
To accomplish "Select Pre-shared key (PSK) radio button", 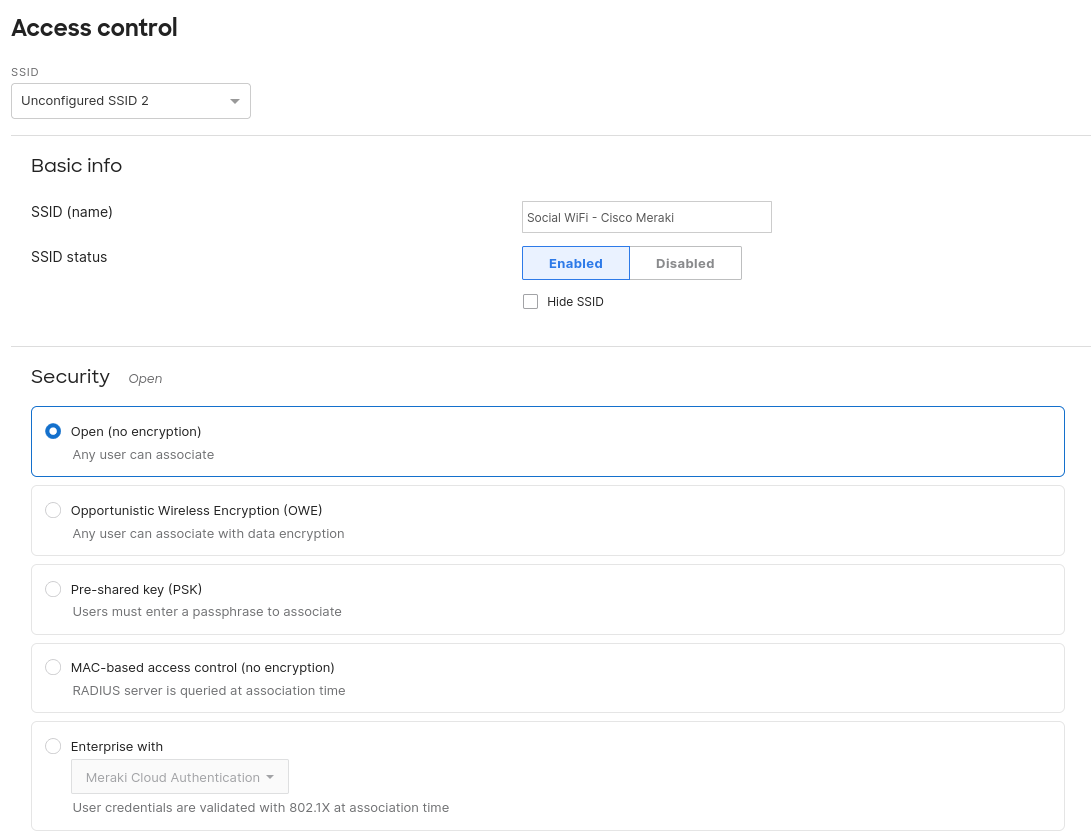I will [x=53, y=589].
